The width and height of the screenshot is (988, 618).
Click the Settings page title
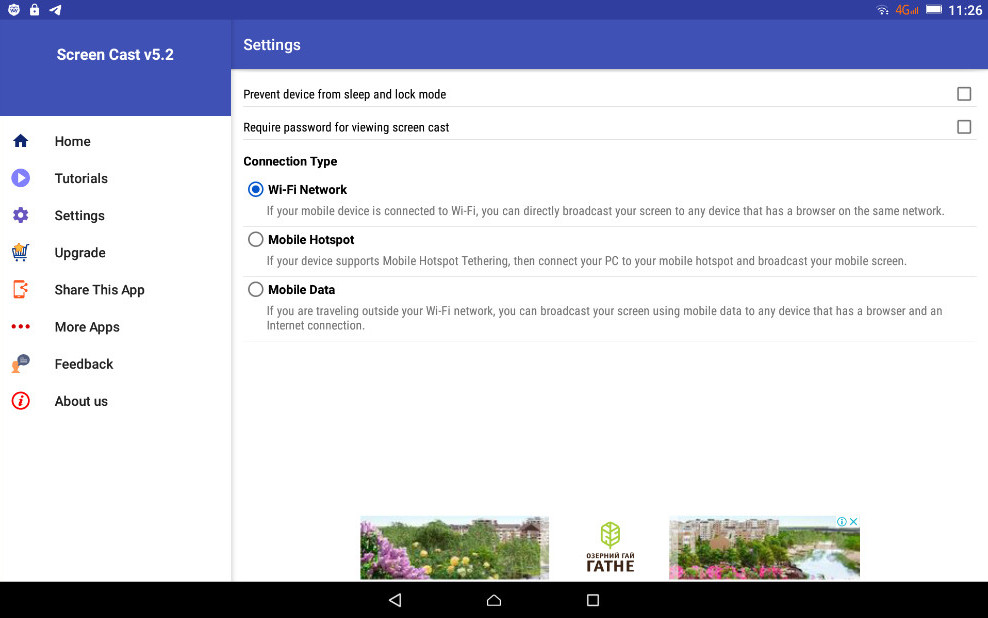[x=272, y=45]
